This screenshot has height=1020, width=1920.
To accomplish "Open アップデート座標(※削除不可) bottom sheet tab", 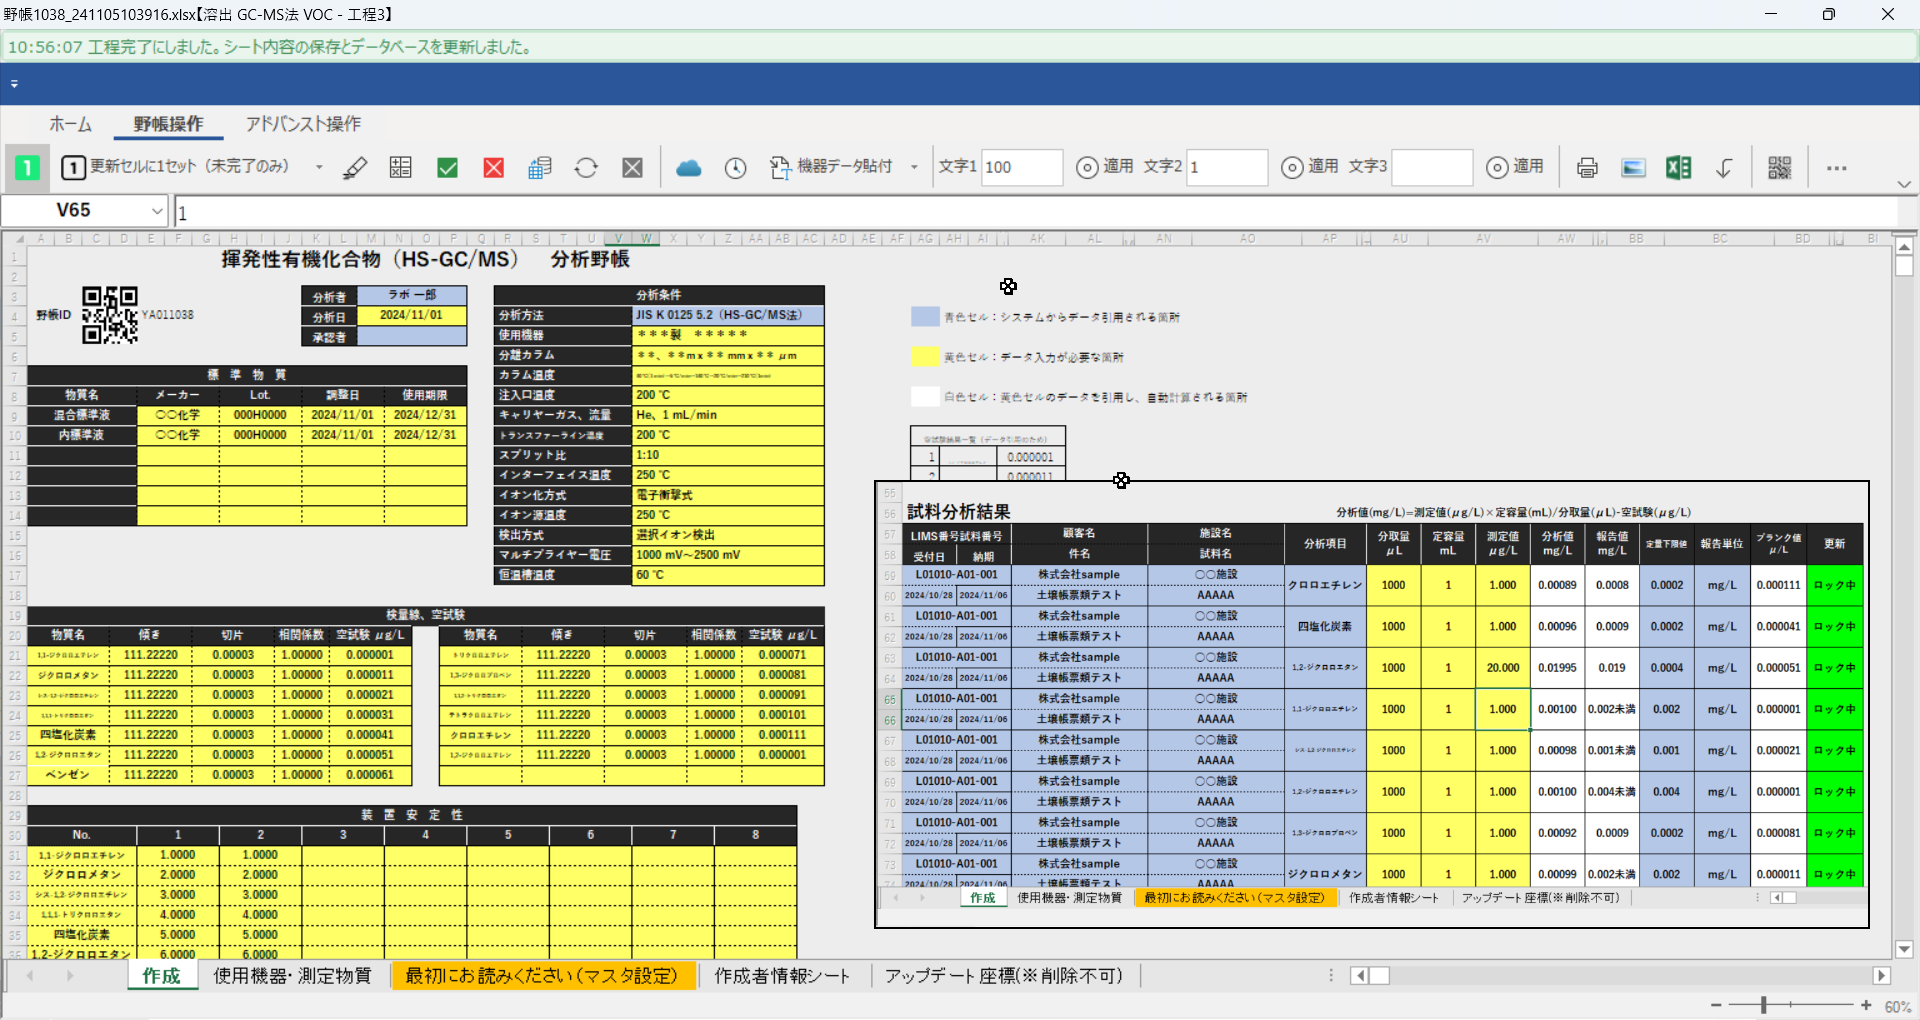I will pyautogui.click(x=1003, y=976).
